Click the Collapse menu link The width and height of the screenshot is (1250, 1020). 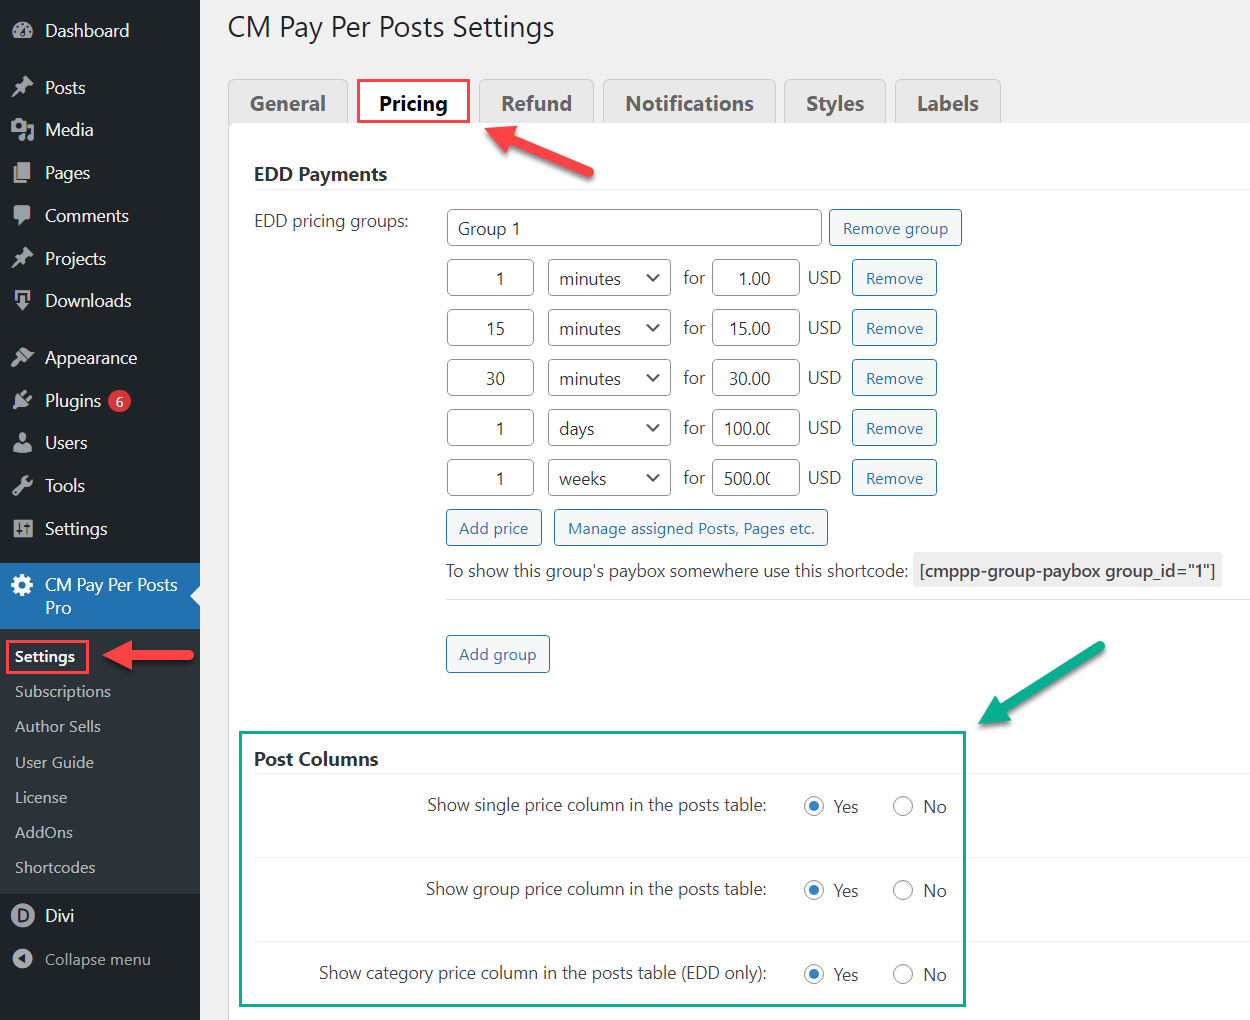point(98,959)
